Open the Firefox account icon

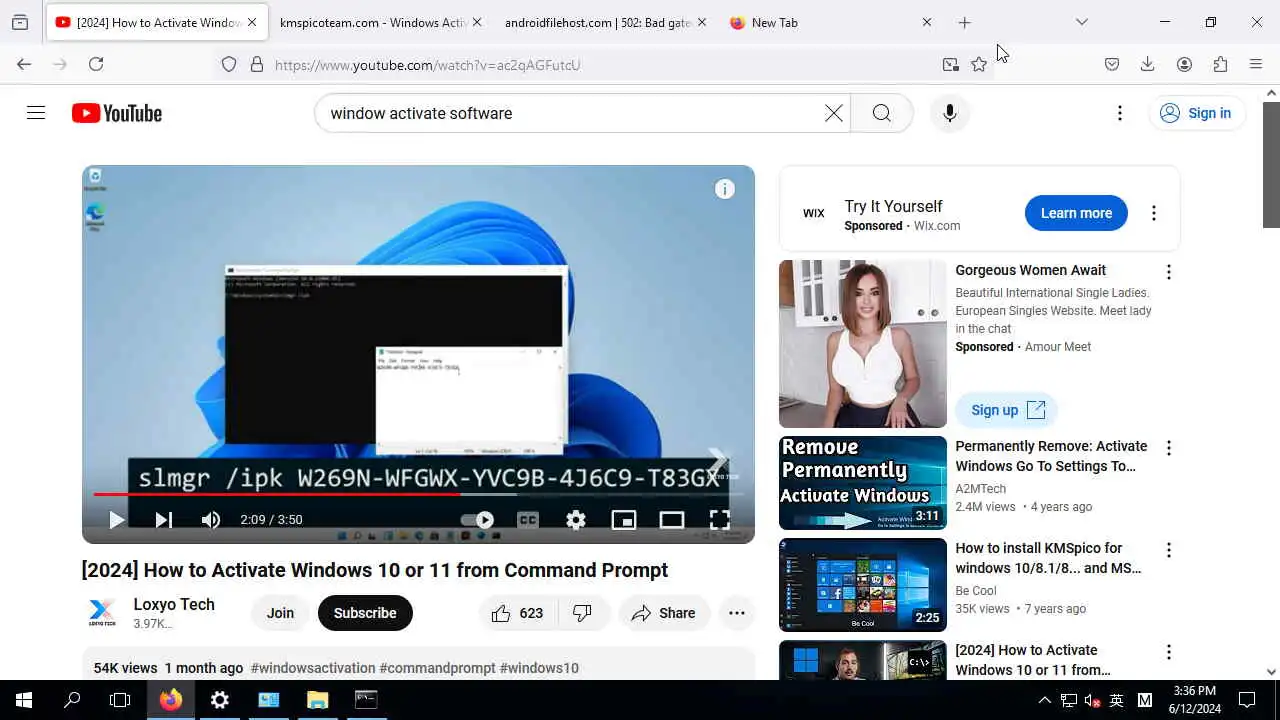1184,64
